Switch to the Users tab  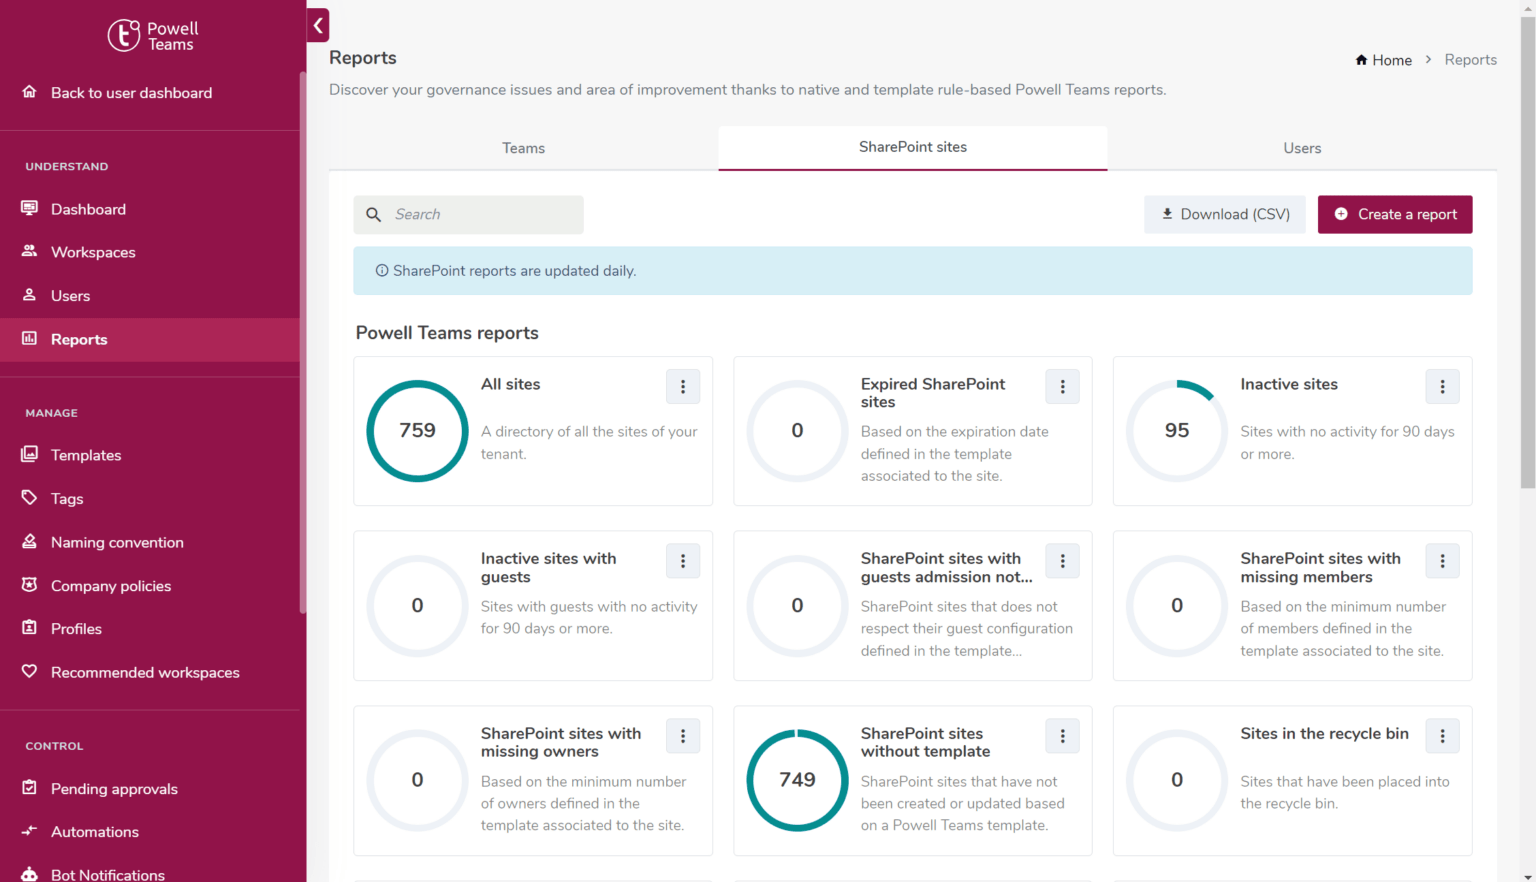1302,148
